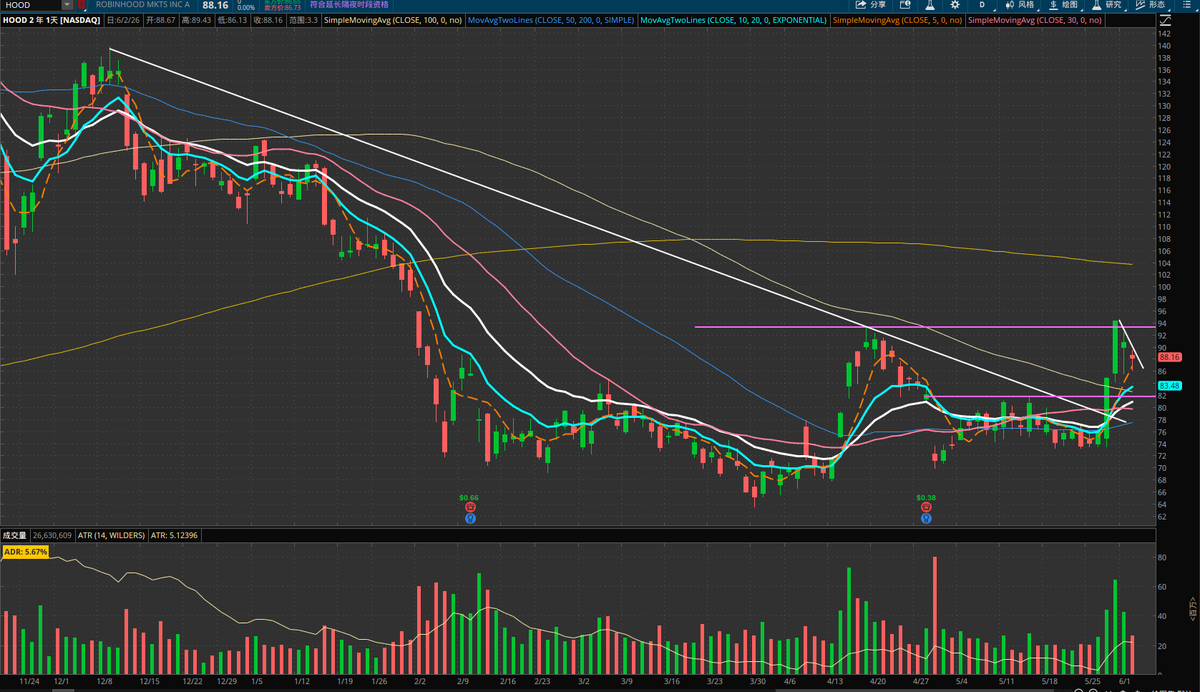Click the HOOD 2年 1天 [NASDAQ] chart title
The height and width of the screenshot is (692, 1200).
(x=51, y=20)
